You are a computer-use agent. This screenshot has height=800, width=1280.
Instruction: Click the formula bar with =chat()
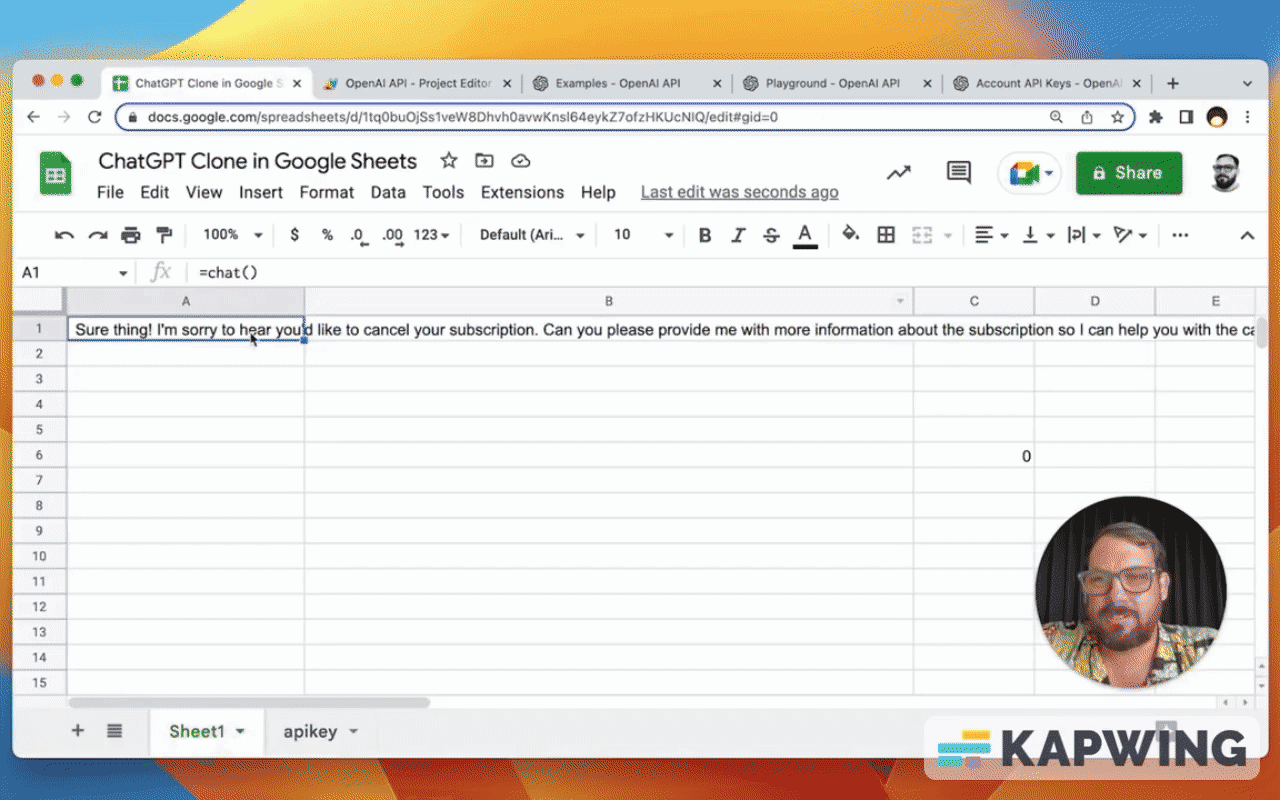(720, 272)
